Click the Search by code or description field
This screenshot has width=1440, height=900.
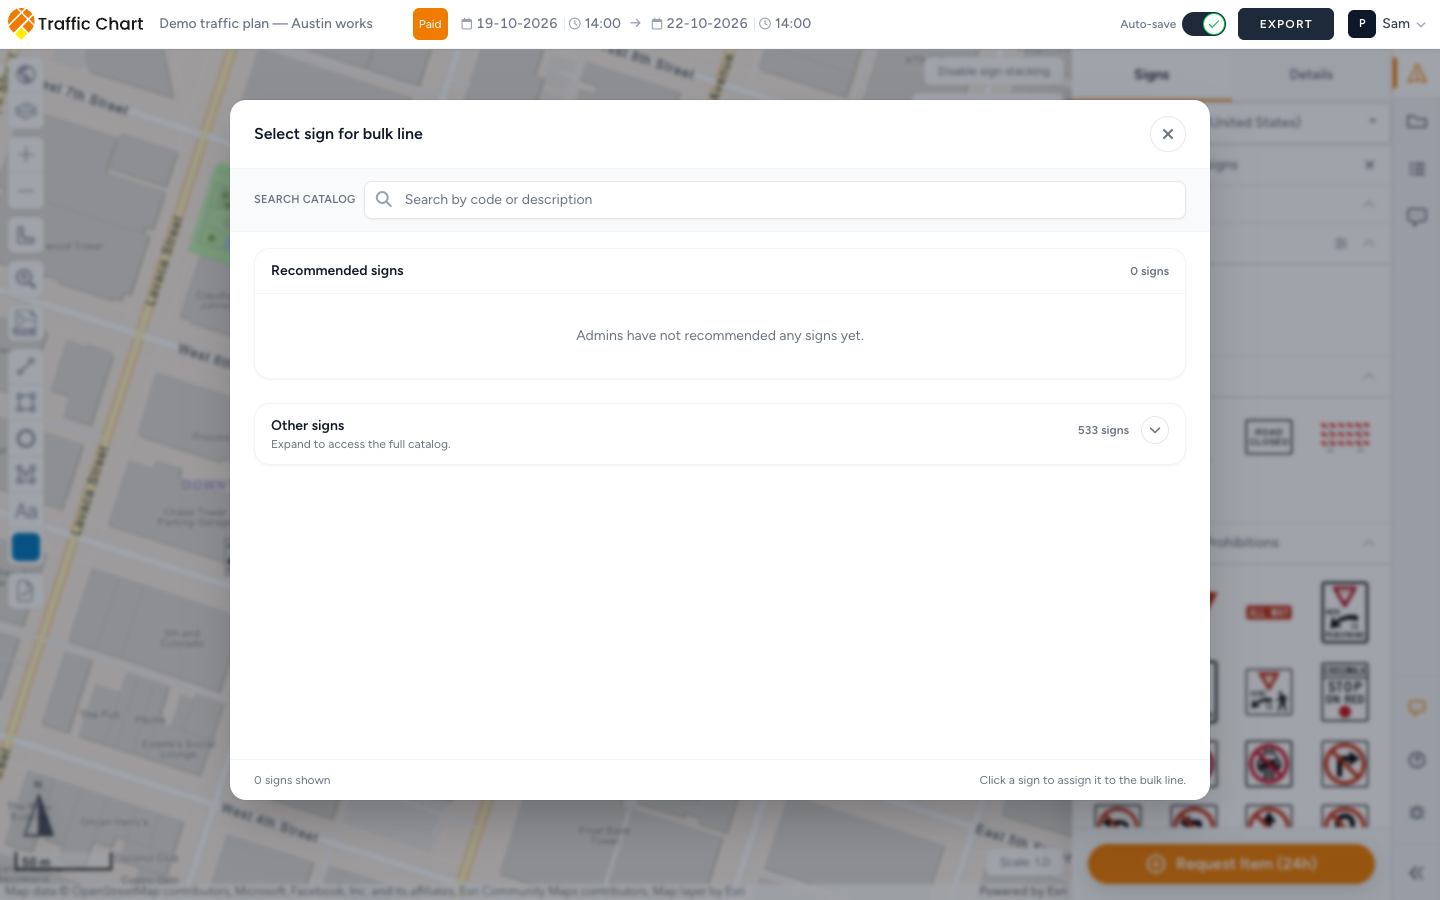(x=775, y=200)
